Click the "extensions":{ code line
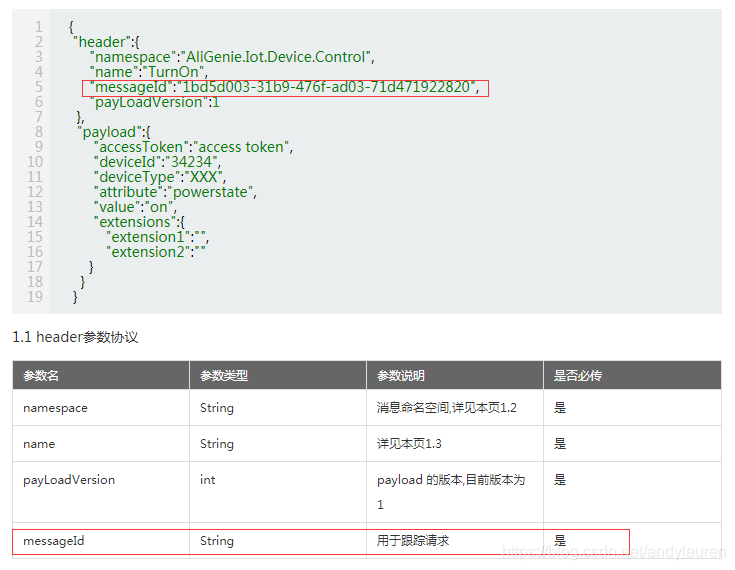Viewport: 735px width, 570px height. 139,222
